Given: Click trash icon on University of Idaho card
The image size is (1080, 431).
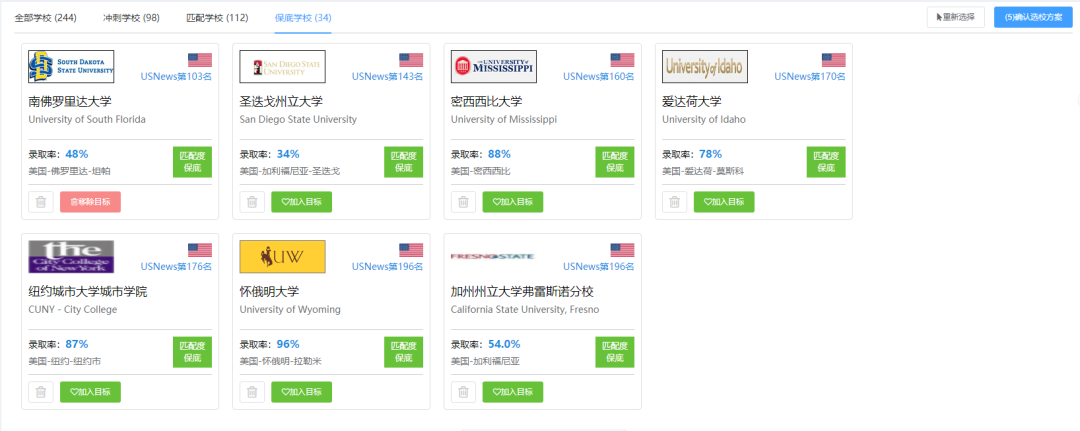Looking at the screenshot, I should point(675,202).
